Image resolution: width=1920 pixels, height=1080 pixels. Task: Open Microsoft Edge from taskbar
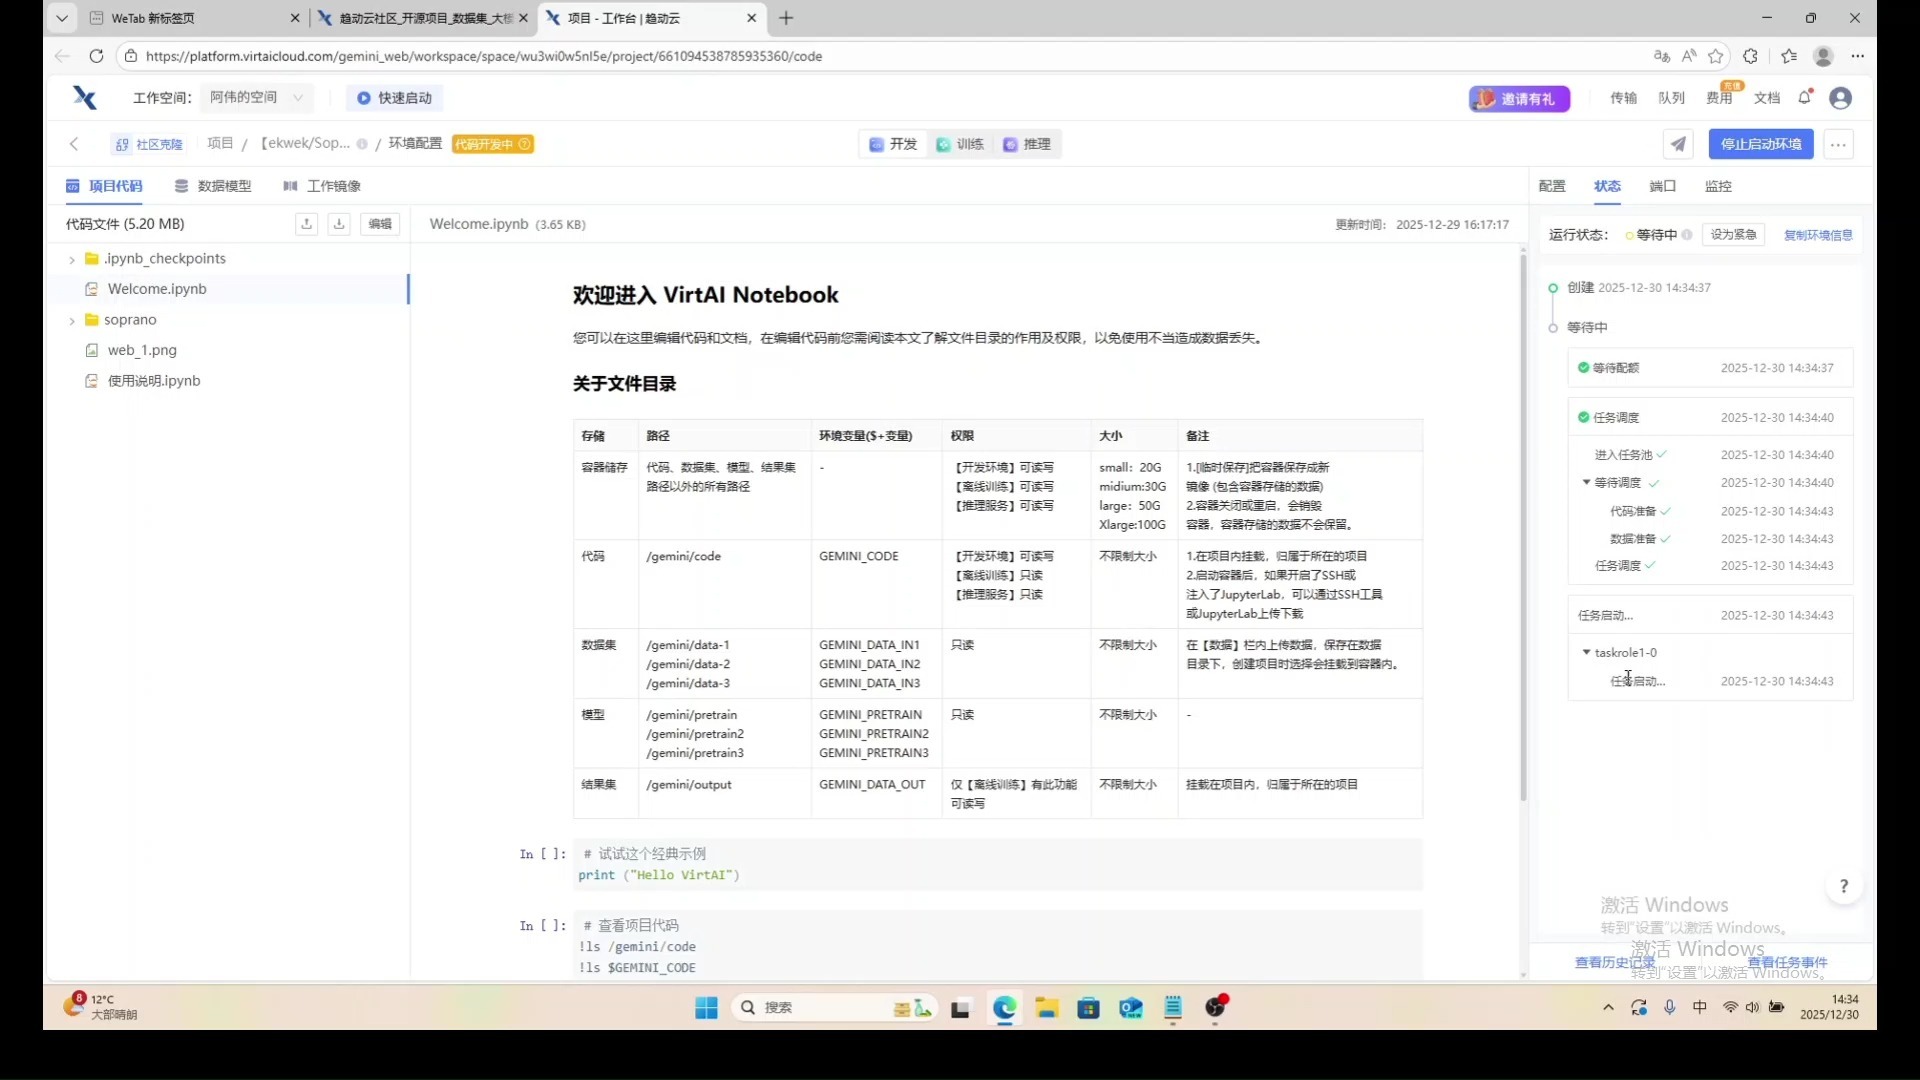[x=1004, y=1008]
